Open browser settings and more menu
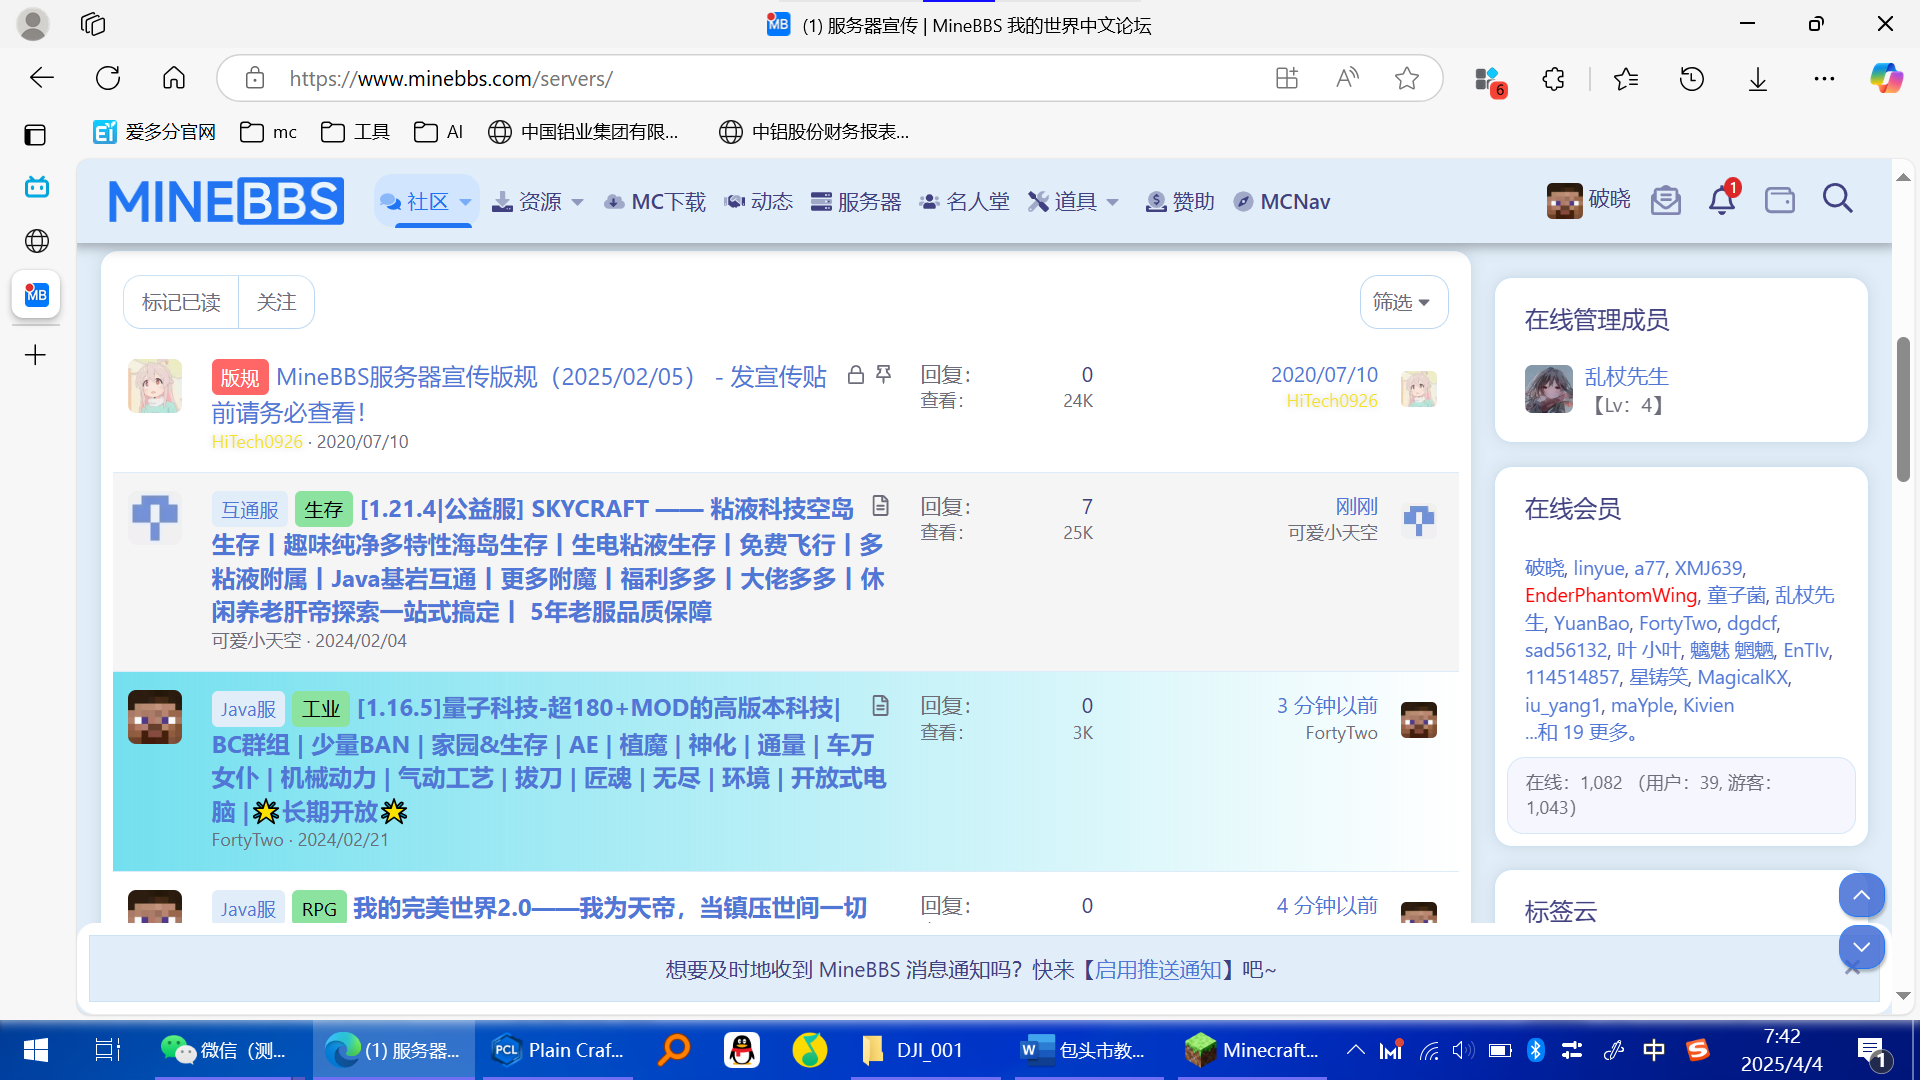 click(1824, 78)
